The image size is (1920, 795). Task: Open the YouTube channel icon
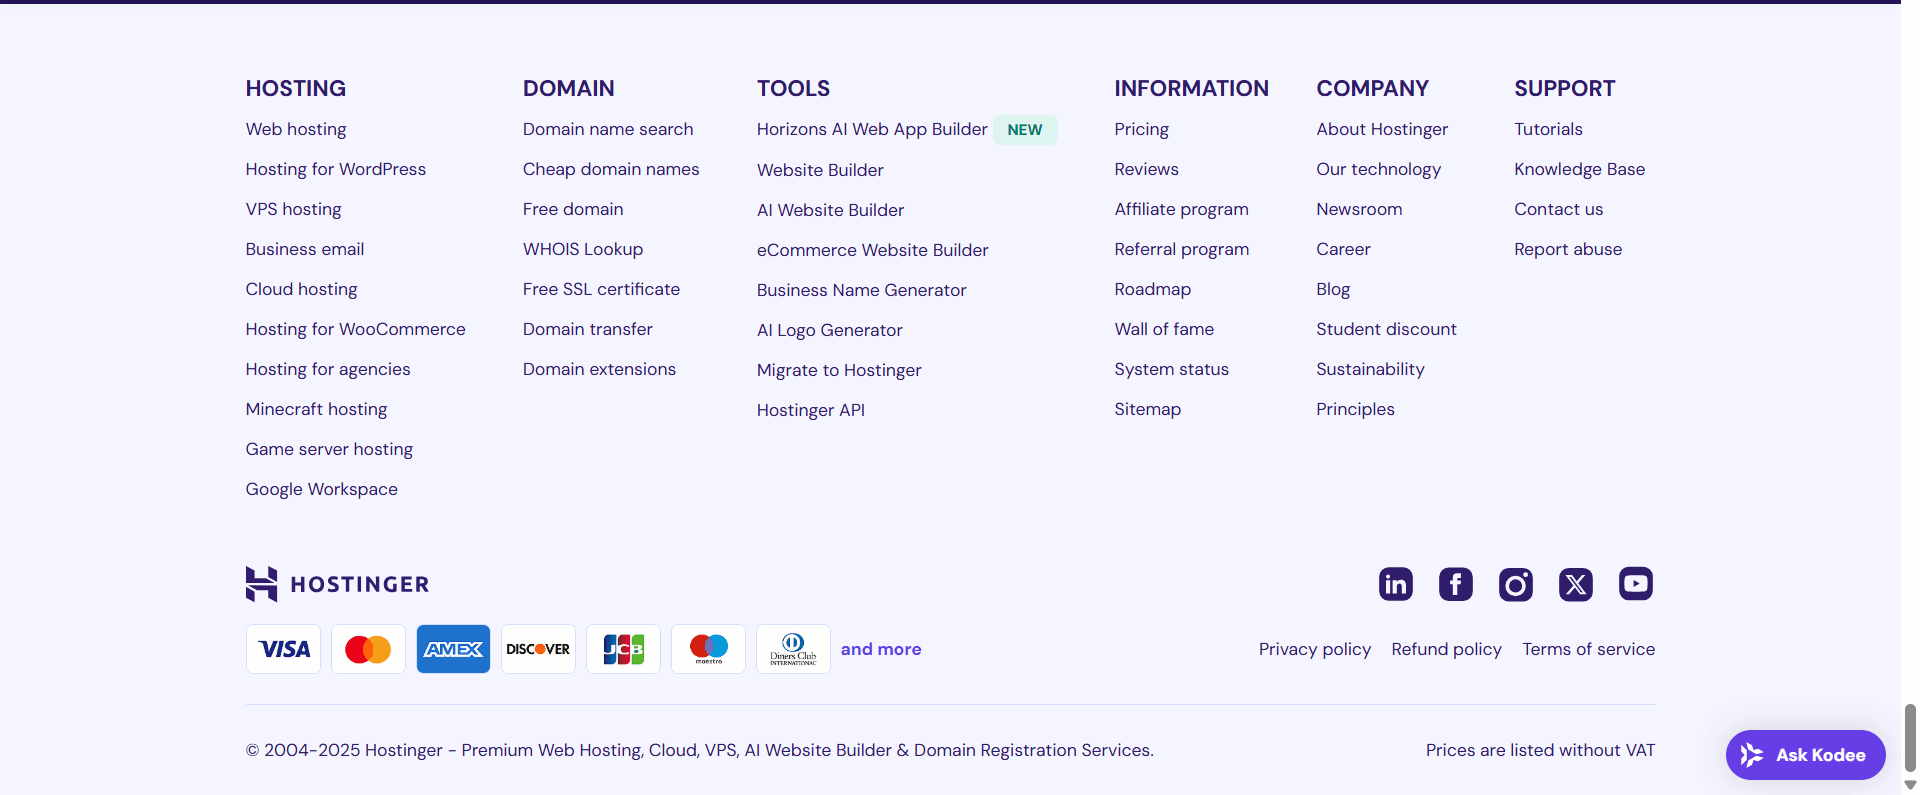click(x=1635, y=583)
